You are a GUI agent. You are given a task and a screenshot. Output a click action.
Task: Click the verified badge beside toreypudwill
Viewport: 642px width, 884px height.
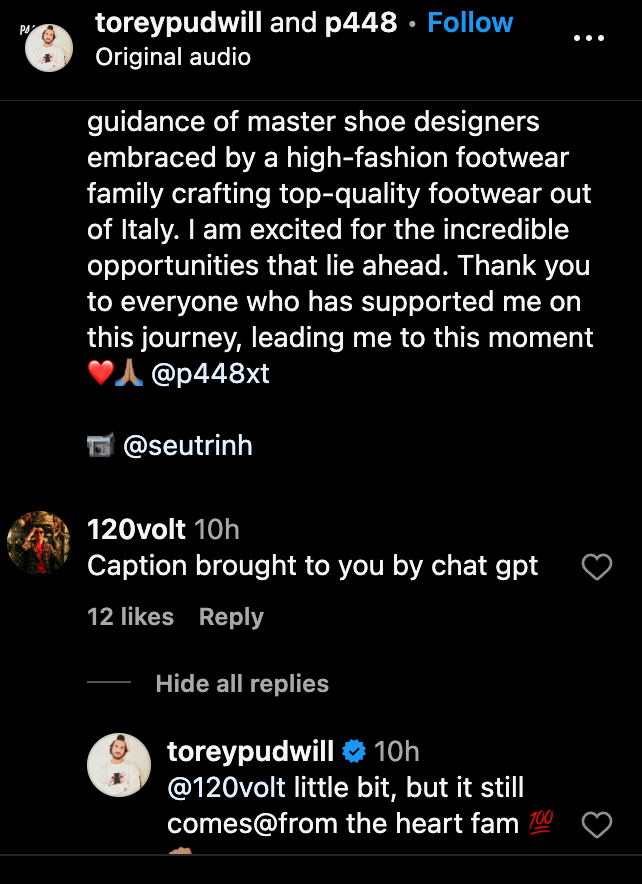coord(353,751)
